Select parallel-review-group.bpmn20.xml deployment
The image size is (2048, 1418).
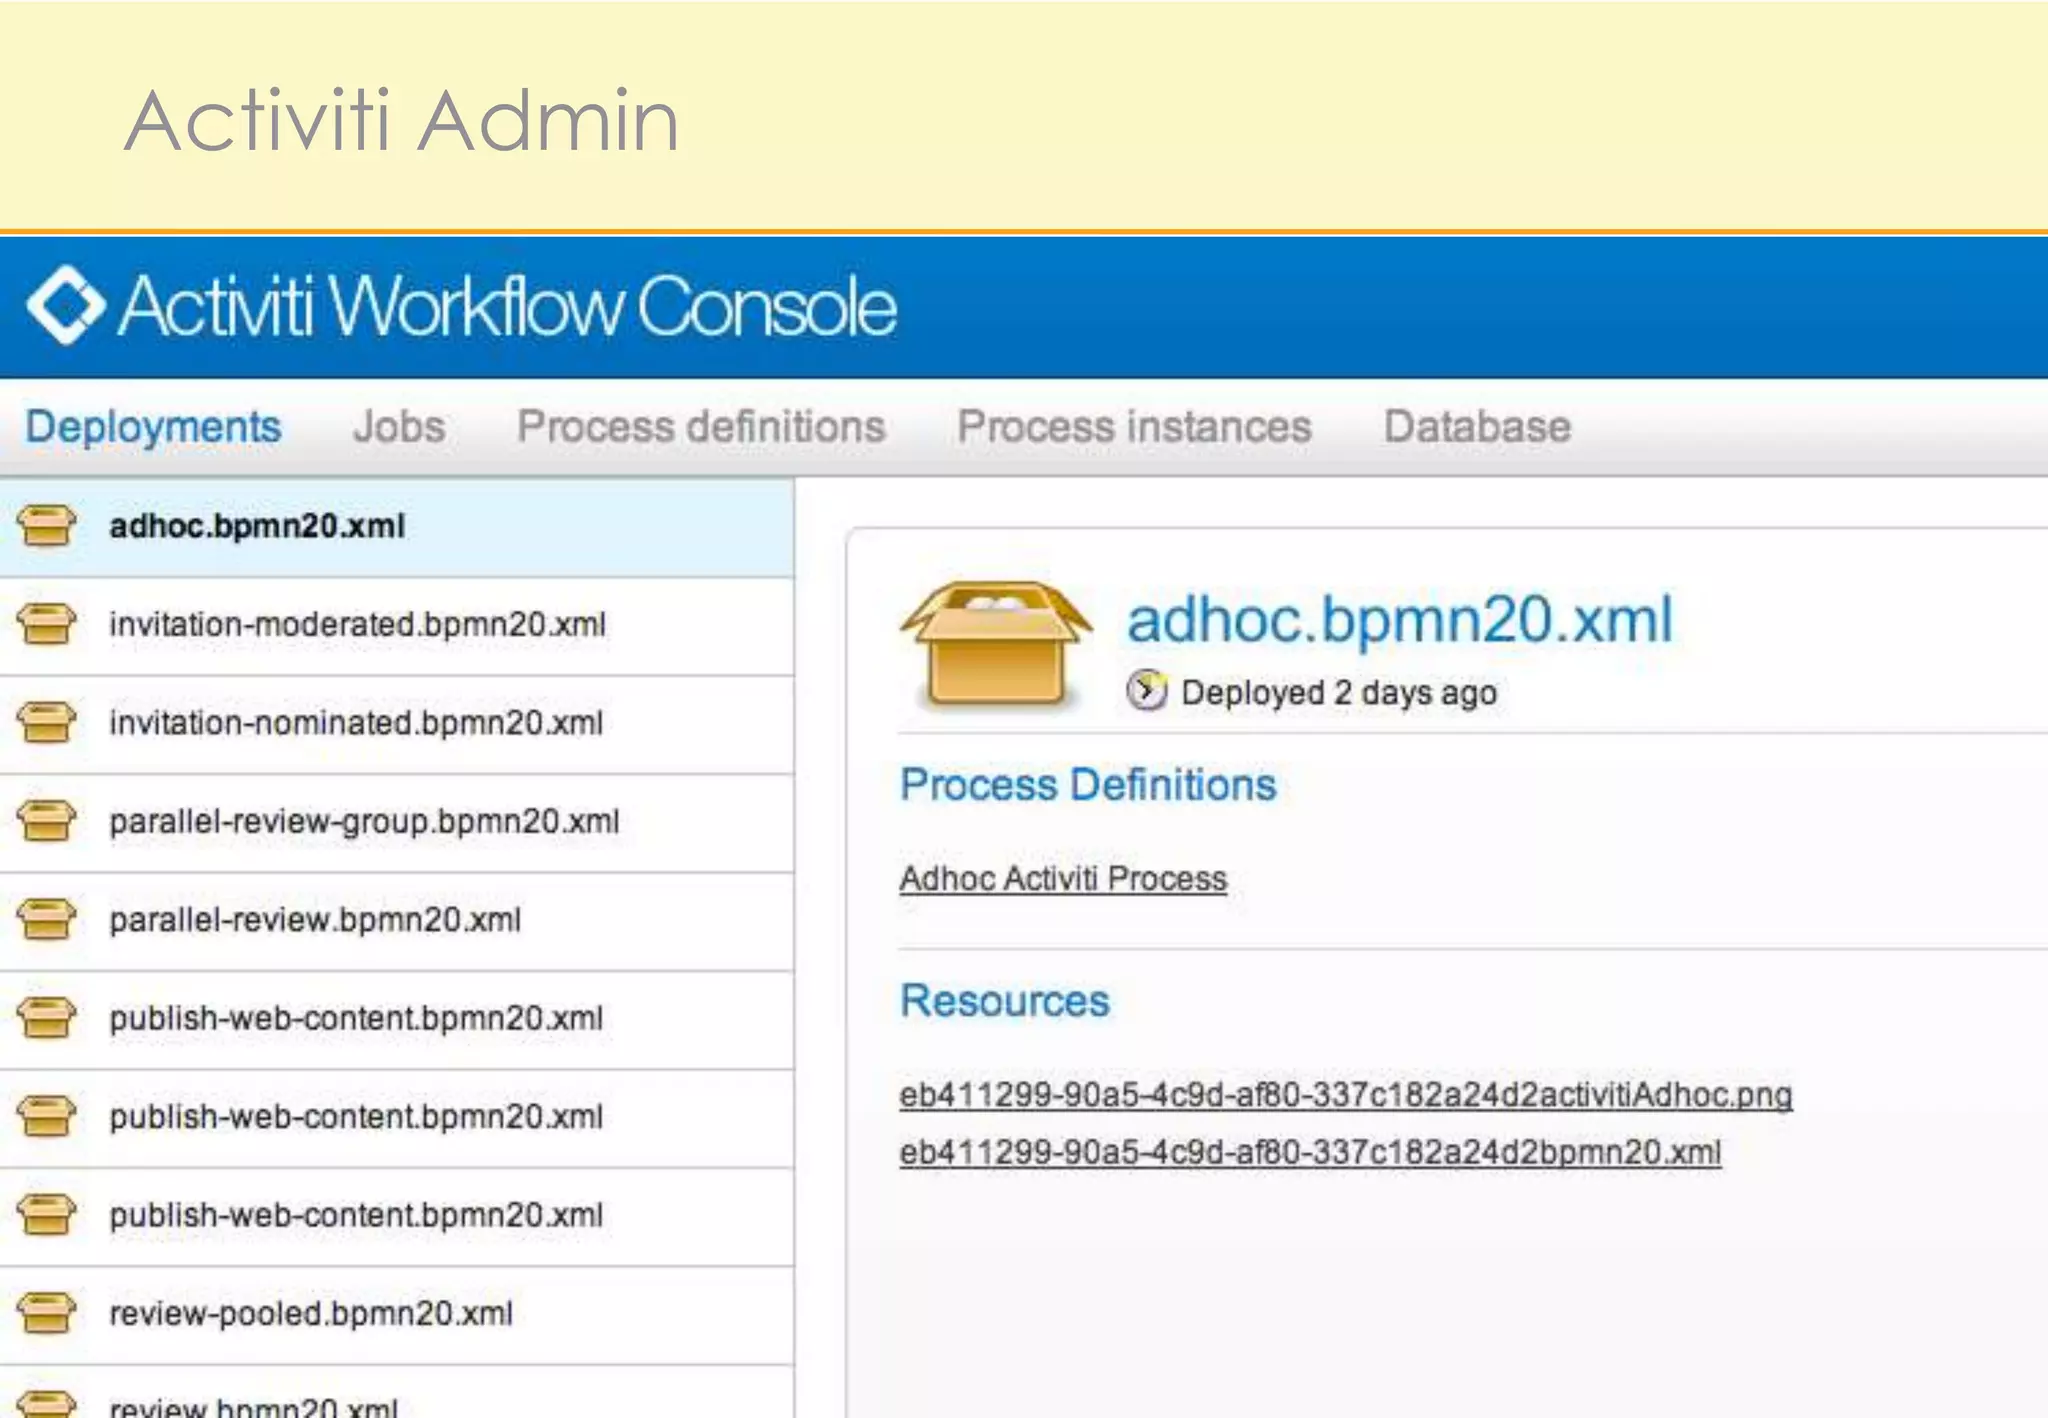(x=397, y=822)
